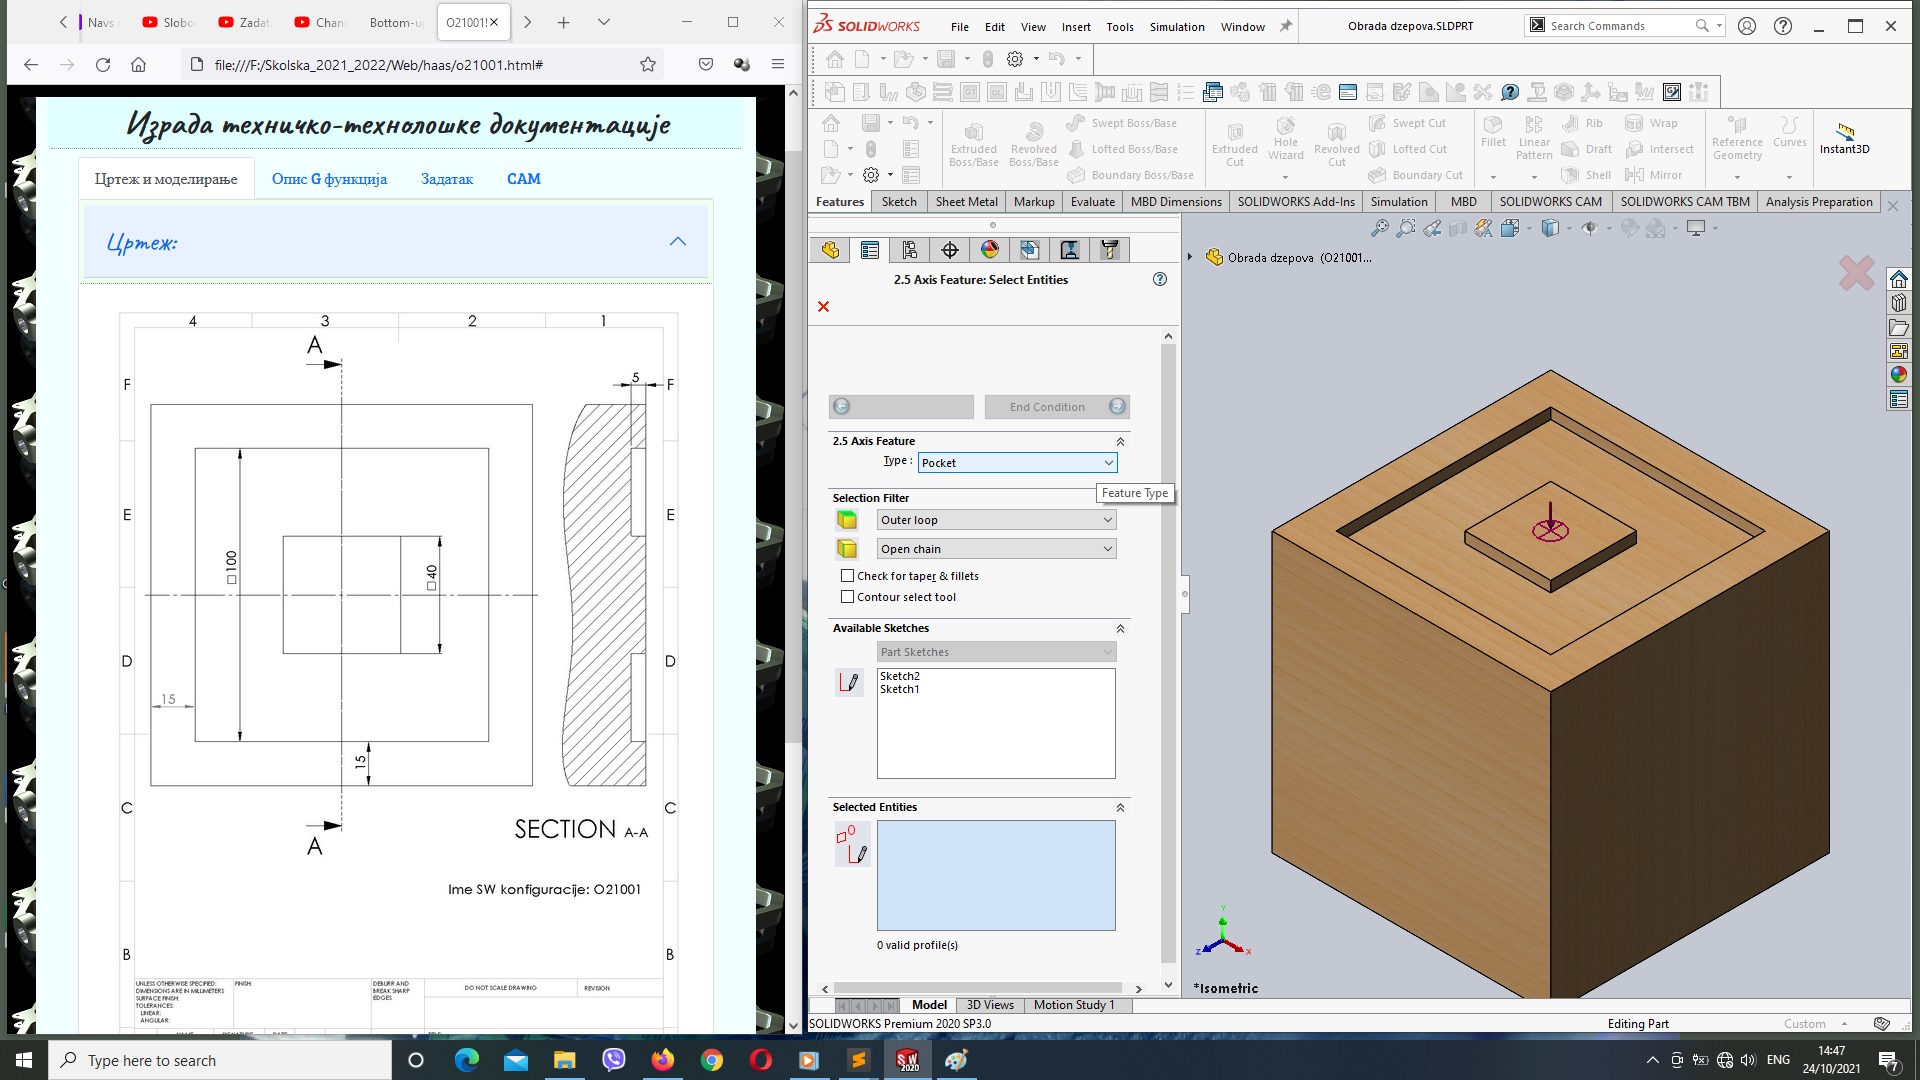
Task: Toggle Instant3D on the Features ribbon
Action: point(1844,138)
